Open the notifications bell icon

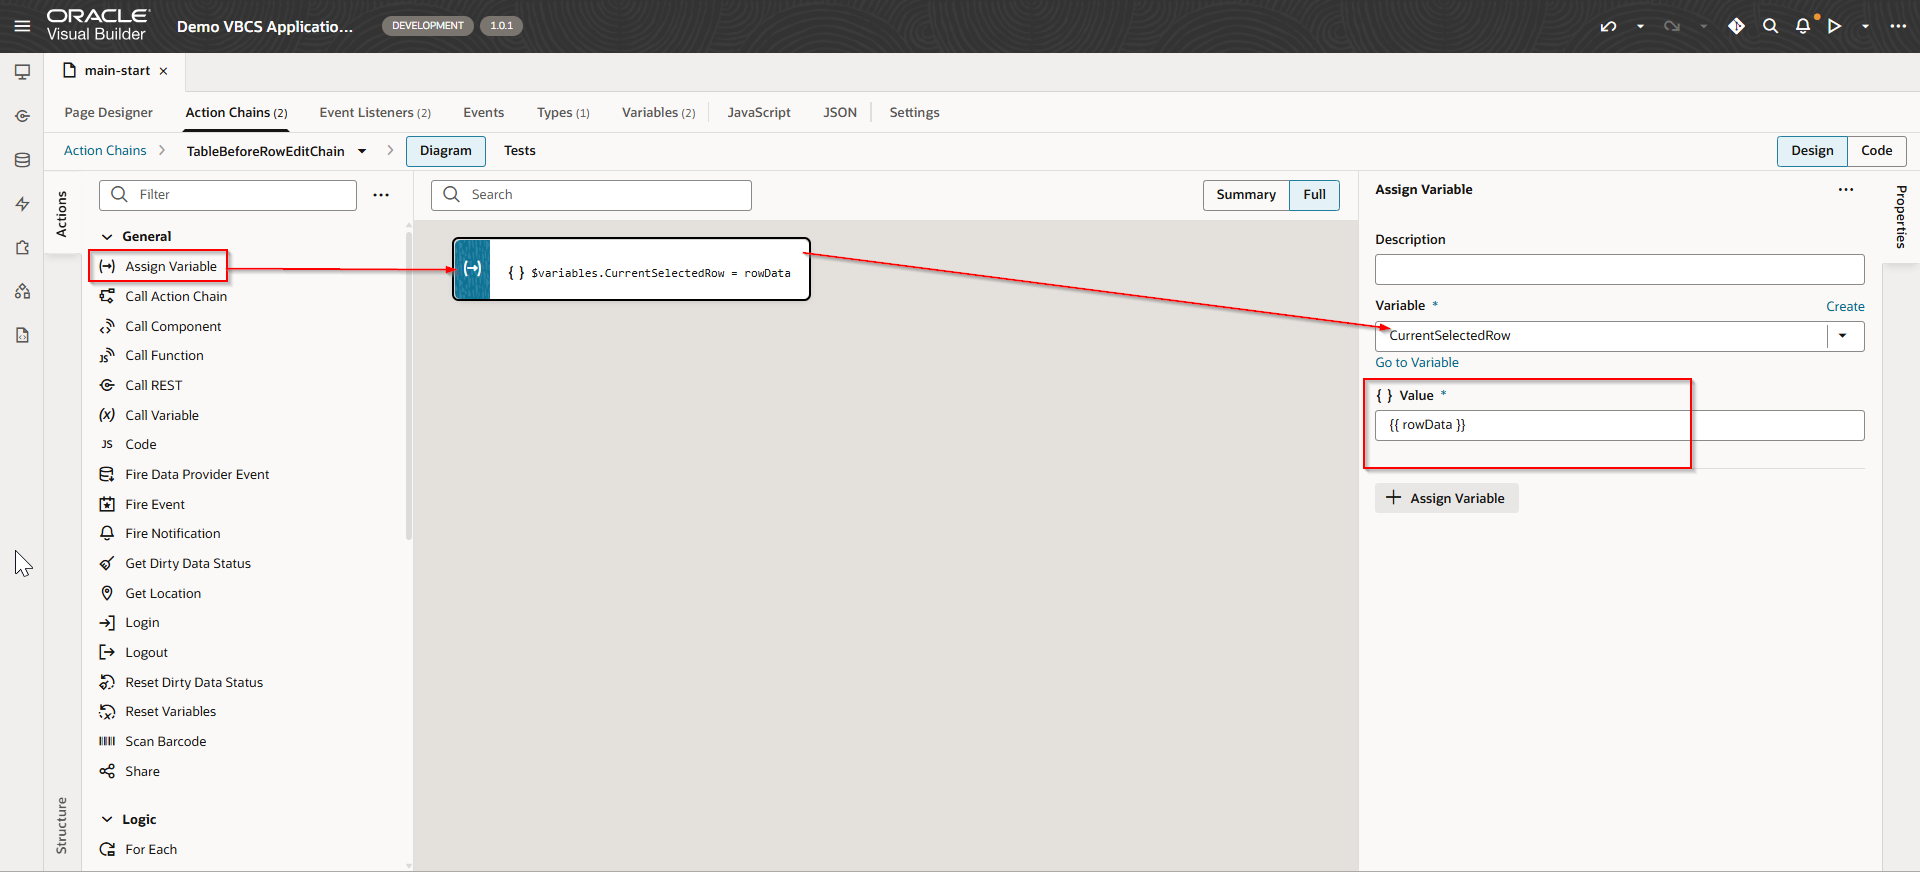(x=1802, y=26)
